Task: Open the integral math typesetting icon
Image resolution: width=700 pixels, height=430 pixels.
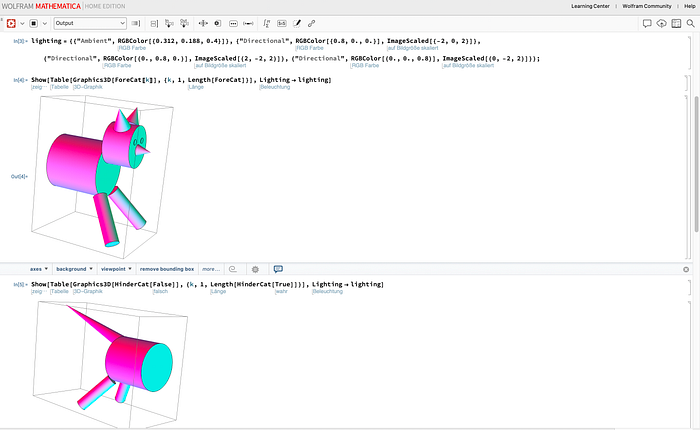Action: click(266, 23)
